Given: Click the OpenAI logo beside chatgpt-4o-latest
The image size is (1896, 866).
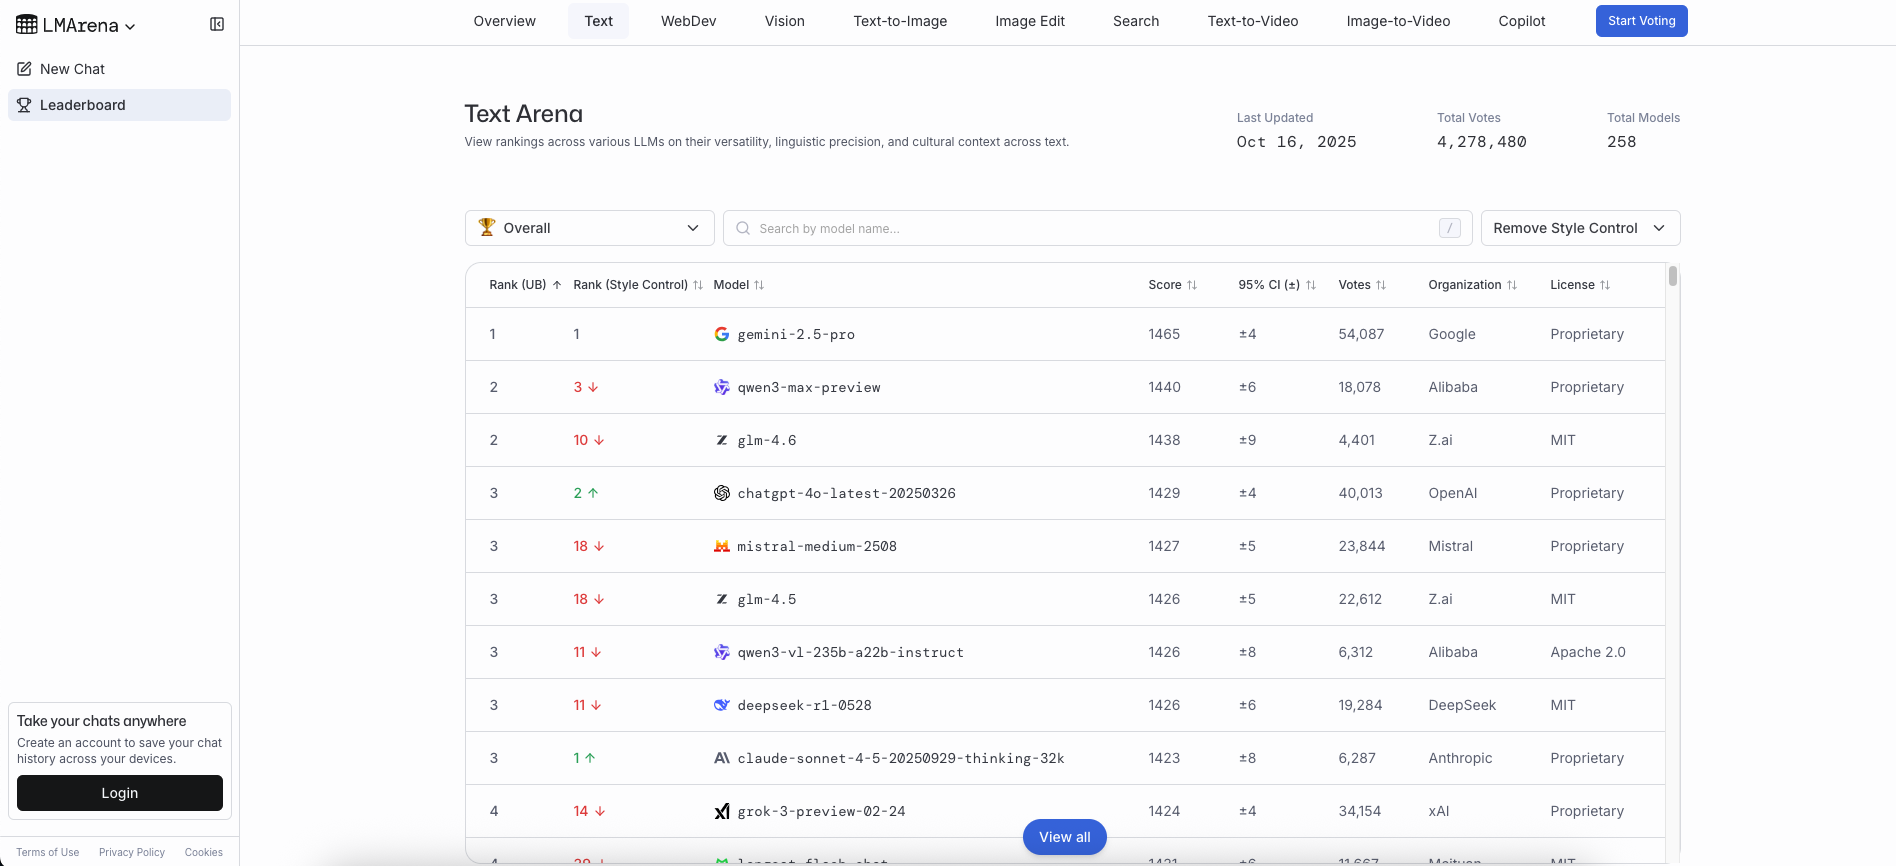Looking at the screenshot, I should click(x=721, y=493).
